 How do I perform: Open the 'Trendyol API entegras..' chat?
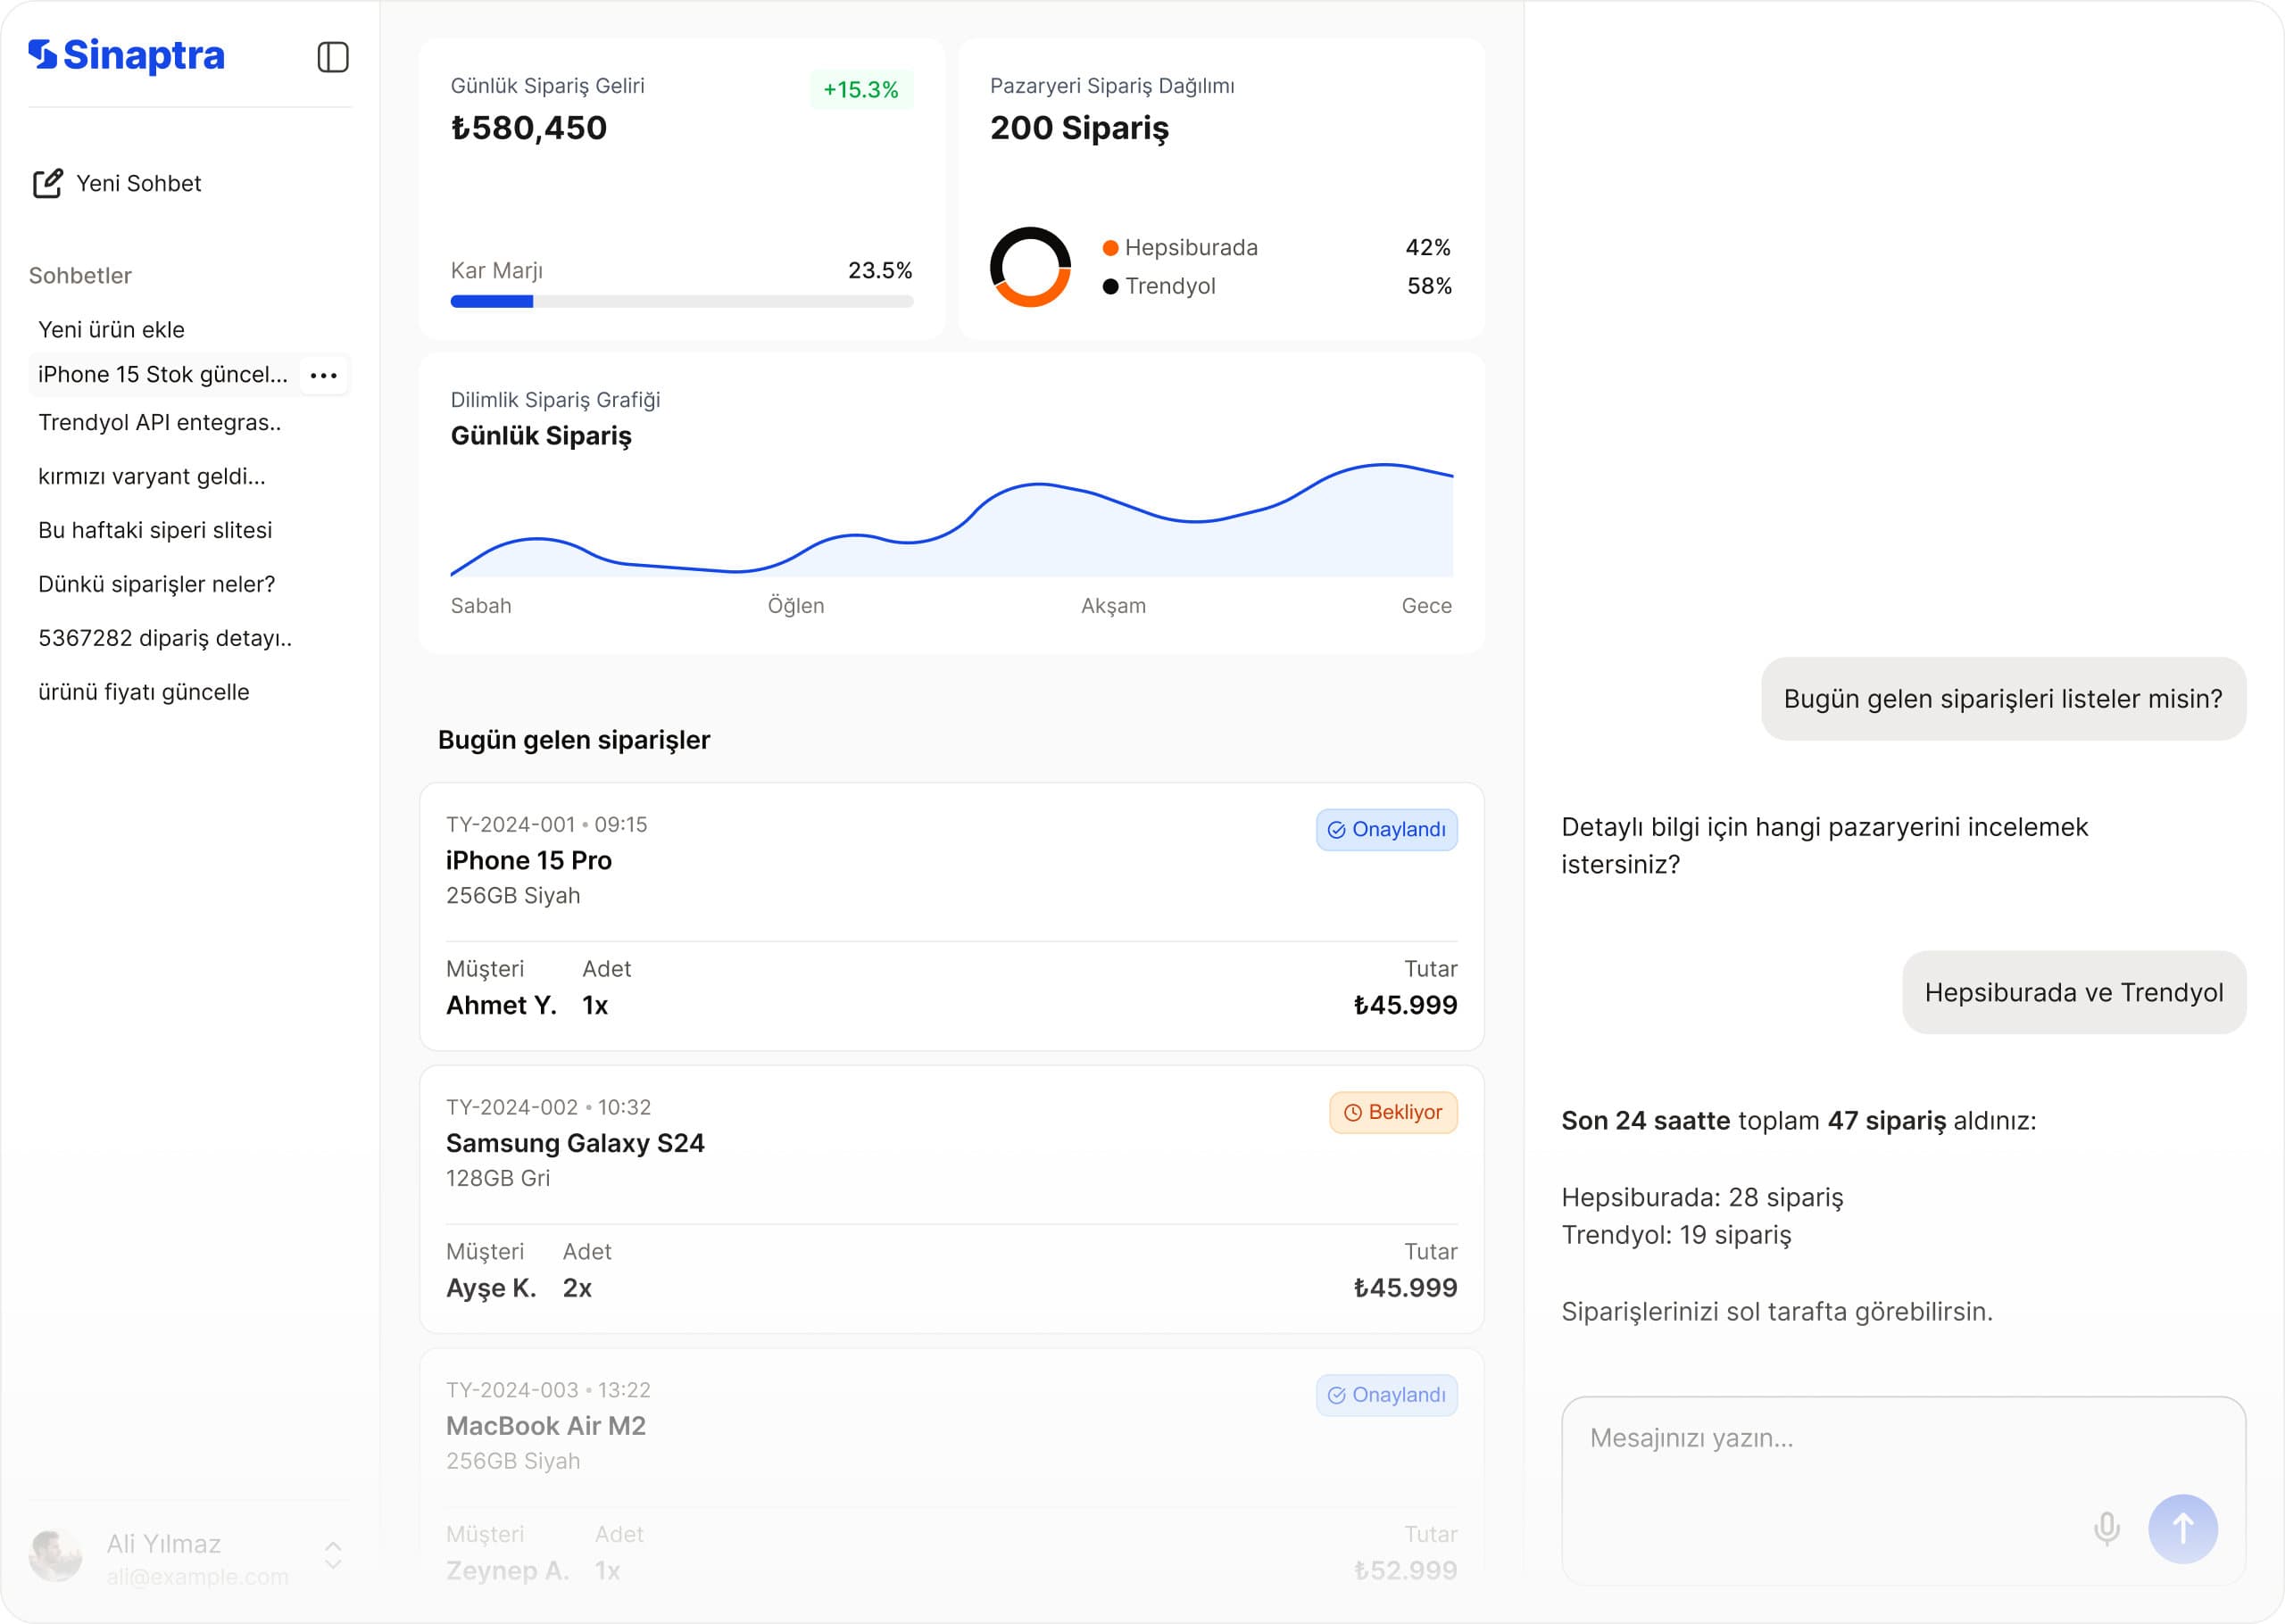tap(160, 422)
